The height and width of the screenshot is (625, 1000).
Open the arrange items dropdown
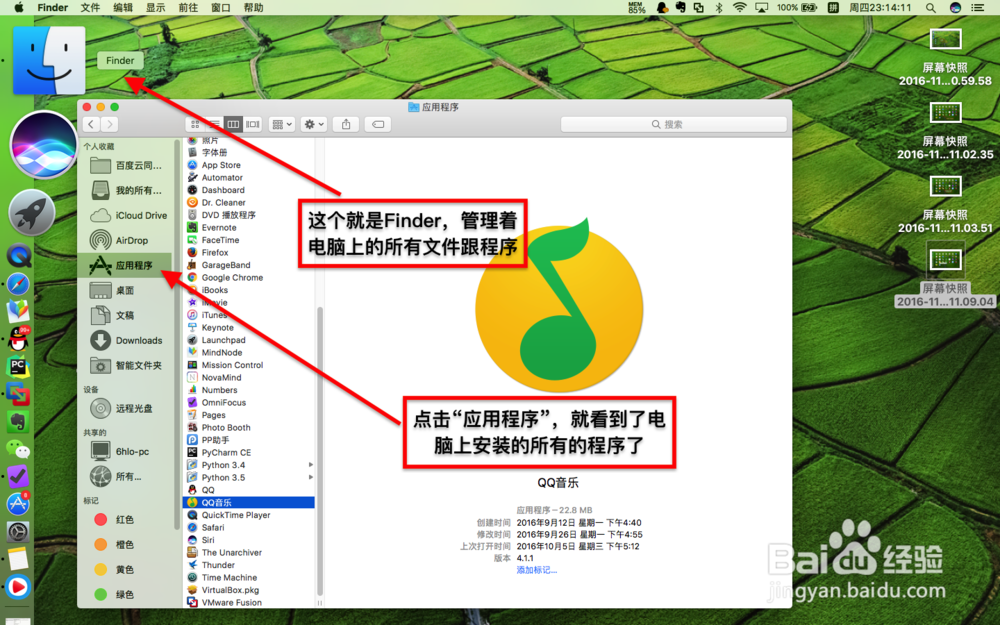280,124
